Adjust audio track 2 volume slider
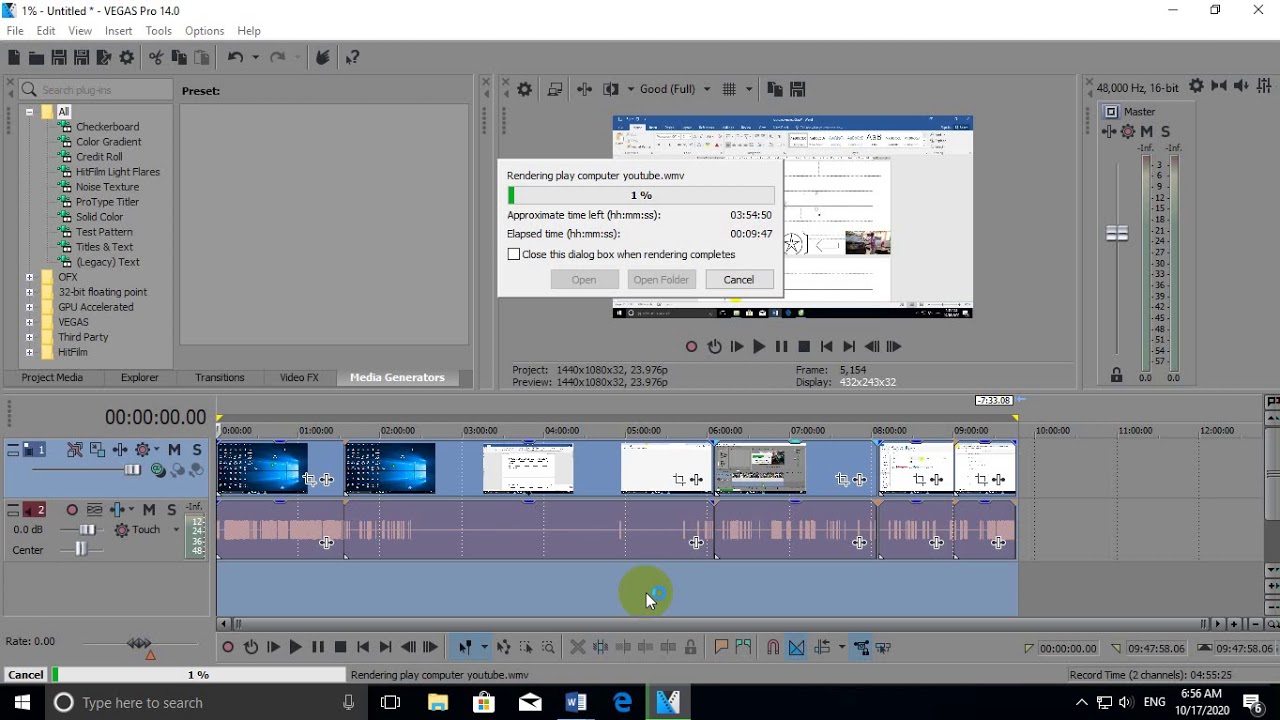Screen dimensions: 1280x720 pos(88,530)
